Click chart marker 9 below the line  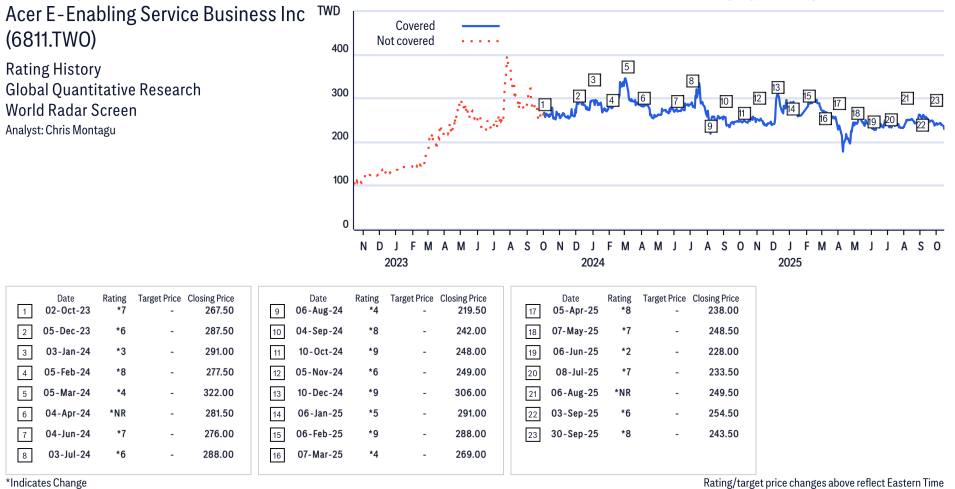(x=710, y=126)
